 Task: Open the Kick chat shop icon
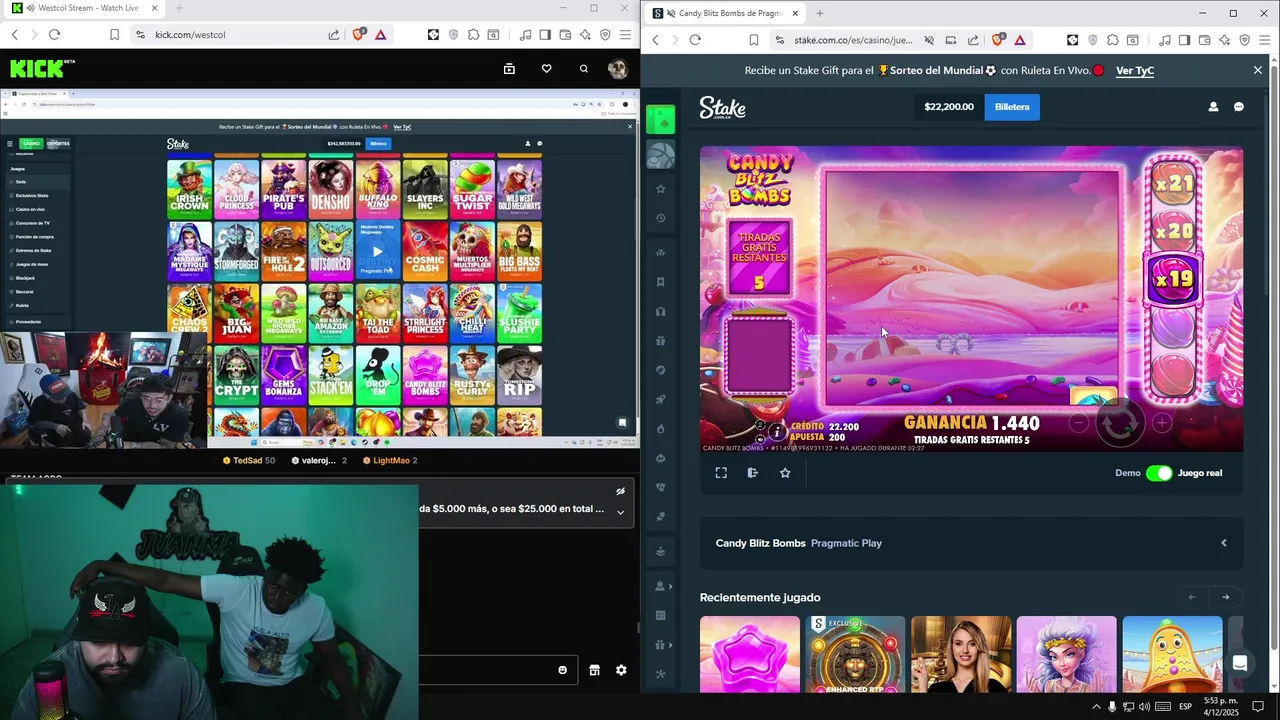pyautogui.click(x=594, y=670)
